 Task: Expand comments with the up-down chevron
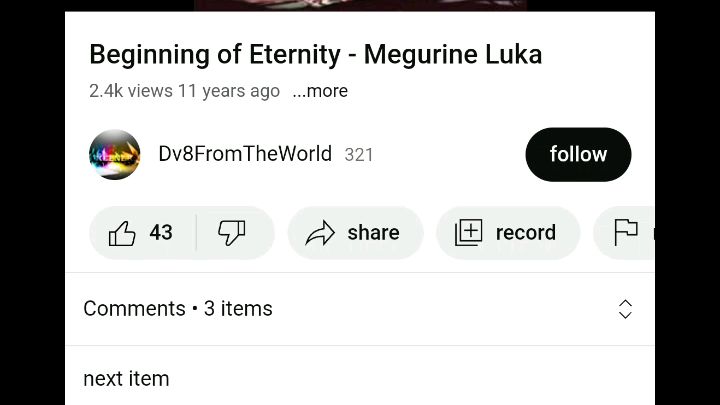pos(625,309)
